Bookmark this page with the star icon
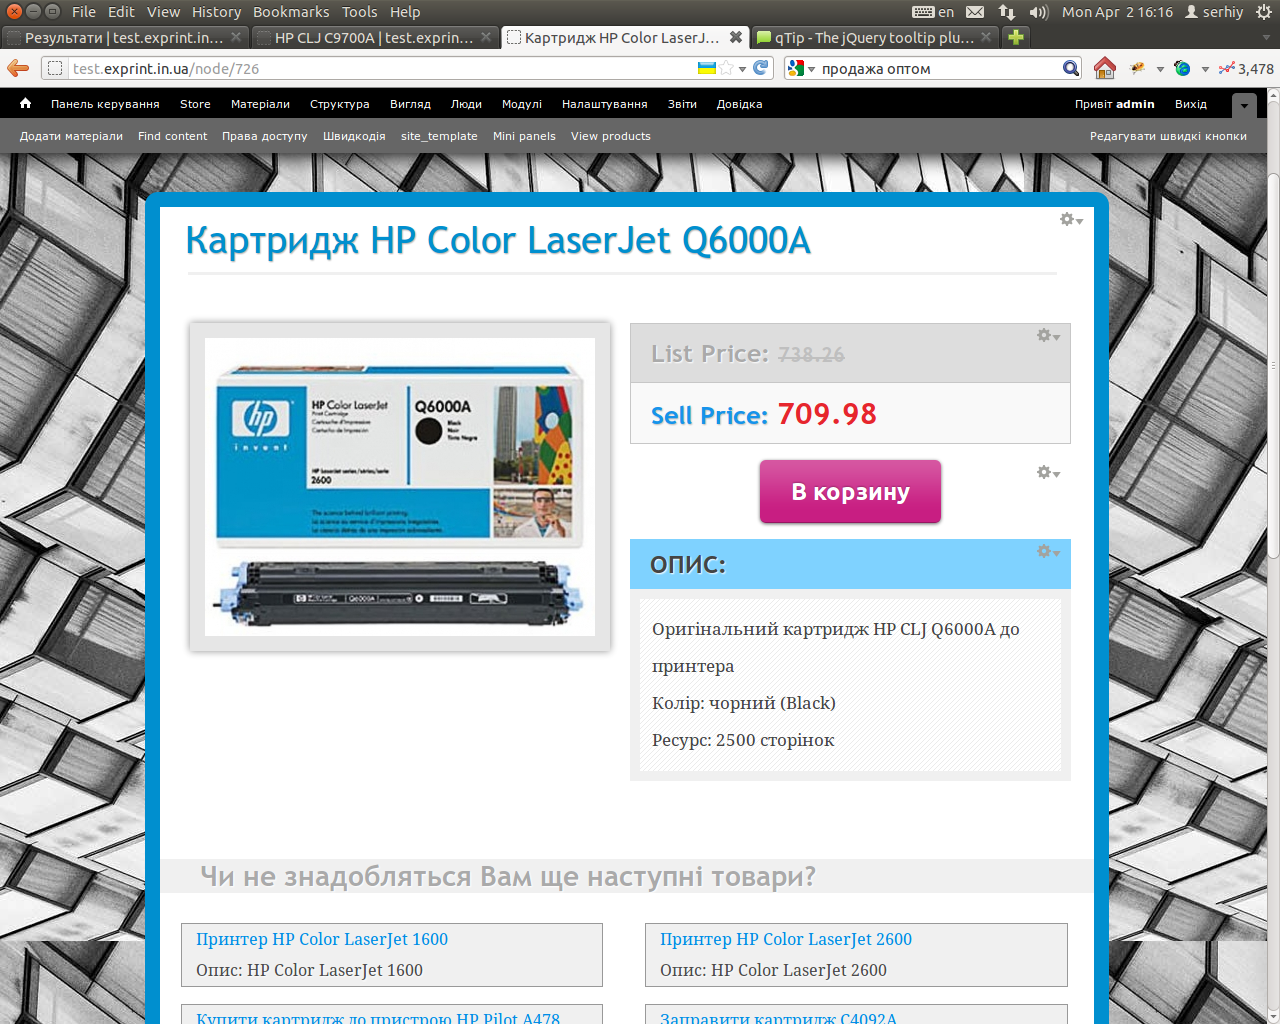1280x1024 pixels. [x=727, y=68]
